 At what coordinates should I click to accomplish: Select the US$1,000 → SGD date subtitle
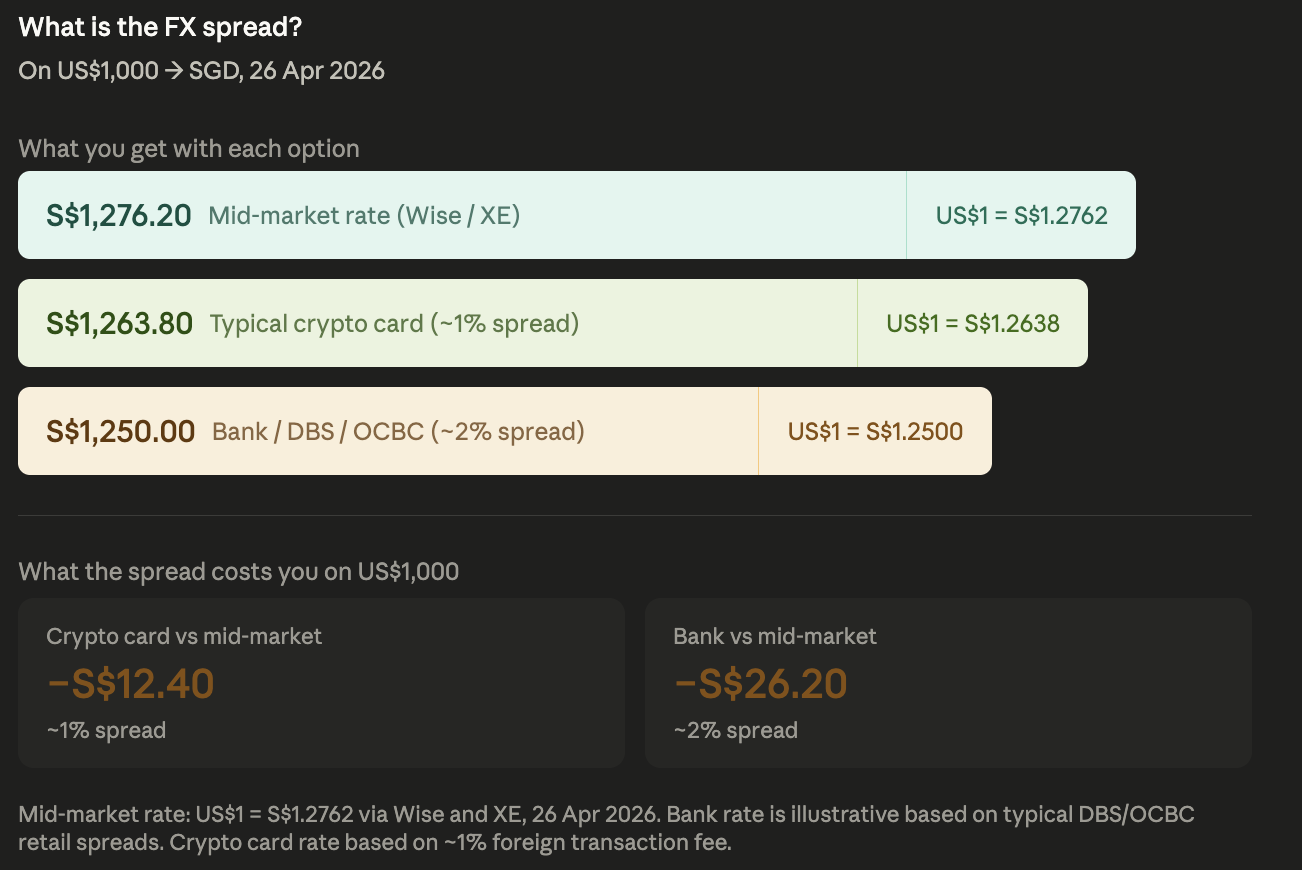201,71
